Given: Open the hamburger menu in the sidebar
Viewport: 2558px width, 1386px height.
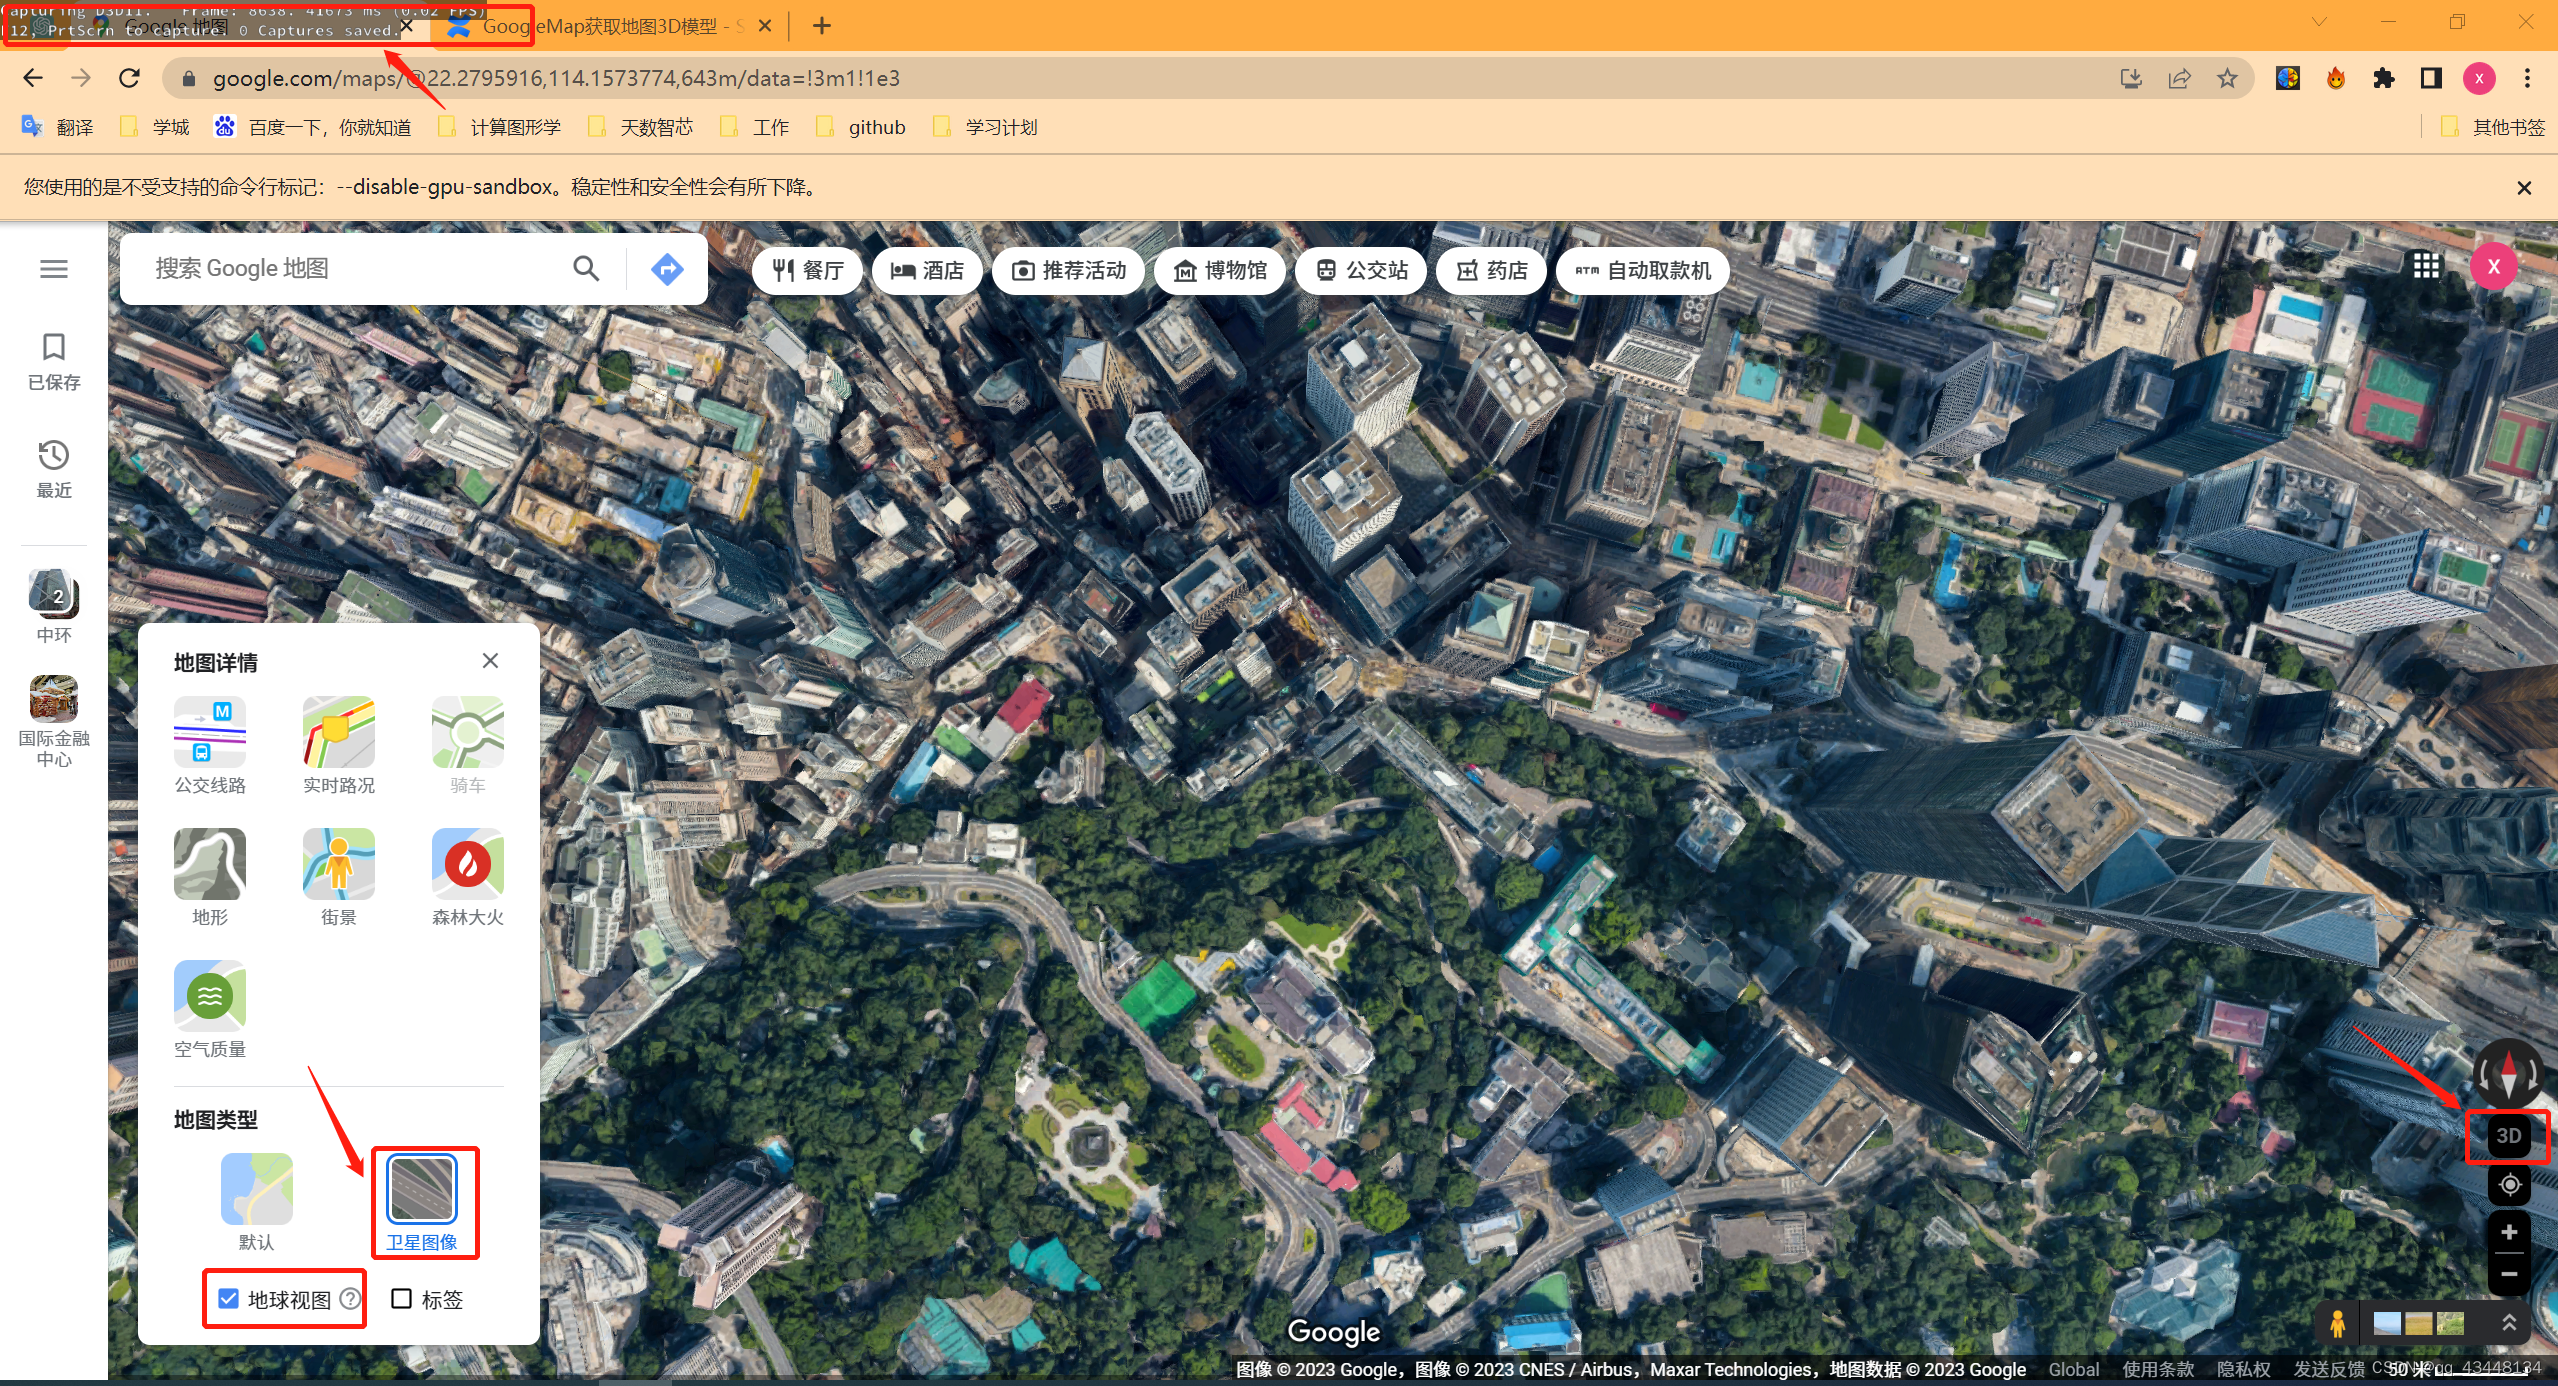Looking at the screenshot, I should tap(54, 269).
